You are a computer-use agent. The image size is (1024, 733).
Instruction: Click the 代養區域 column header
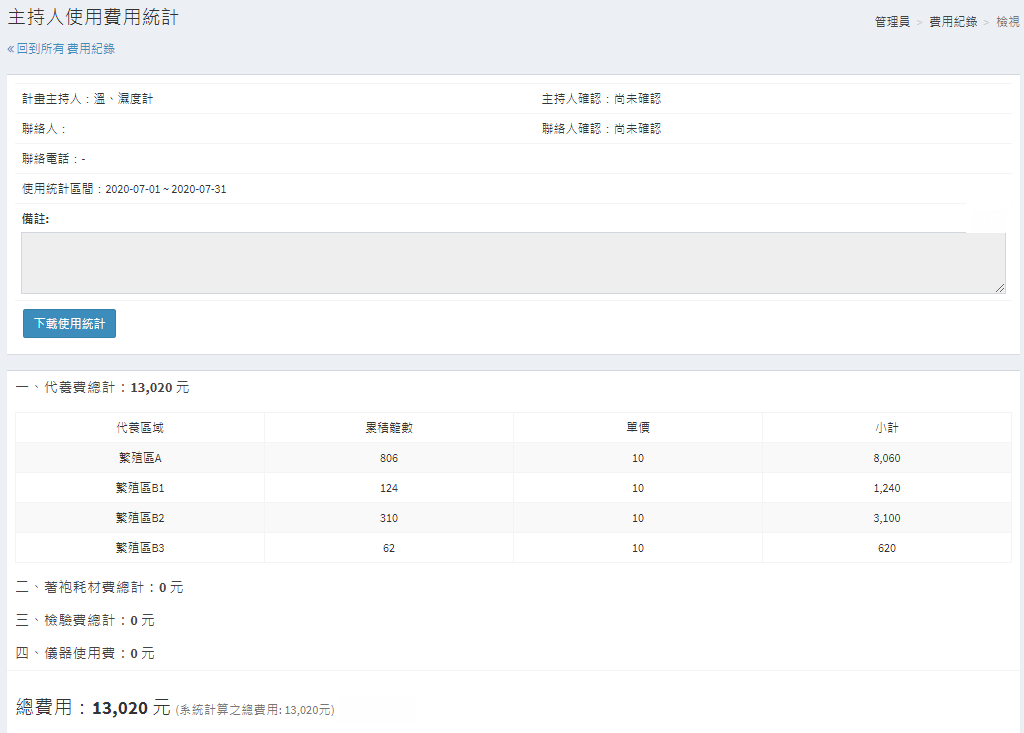click(140, 428)
